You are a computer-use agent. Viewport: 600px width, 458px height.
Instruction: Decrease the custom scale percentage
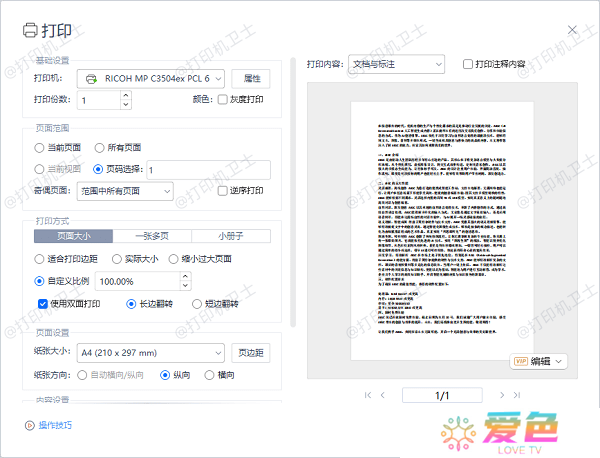tap(186, 286)
